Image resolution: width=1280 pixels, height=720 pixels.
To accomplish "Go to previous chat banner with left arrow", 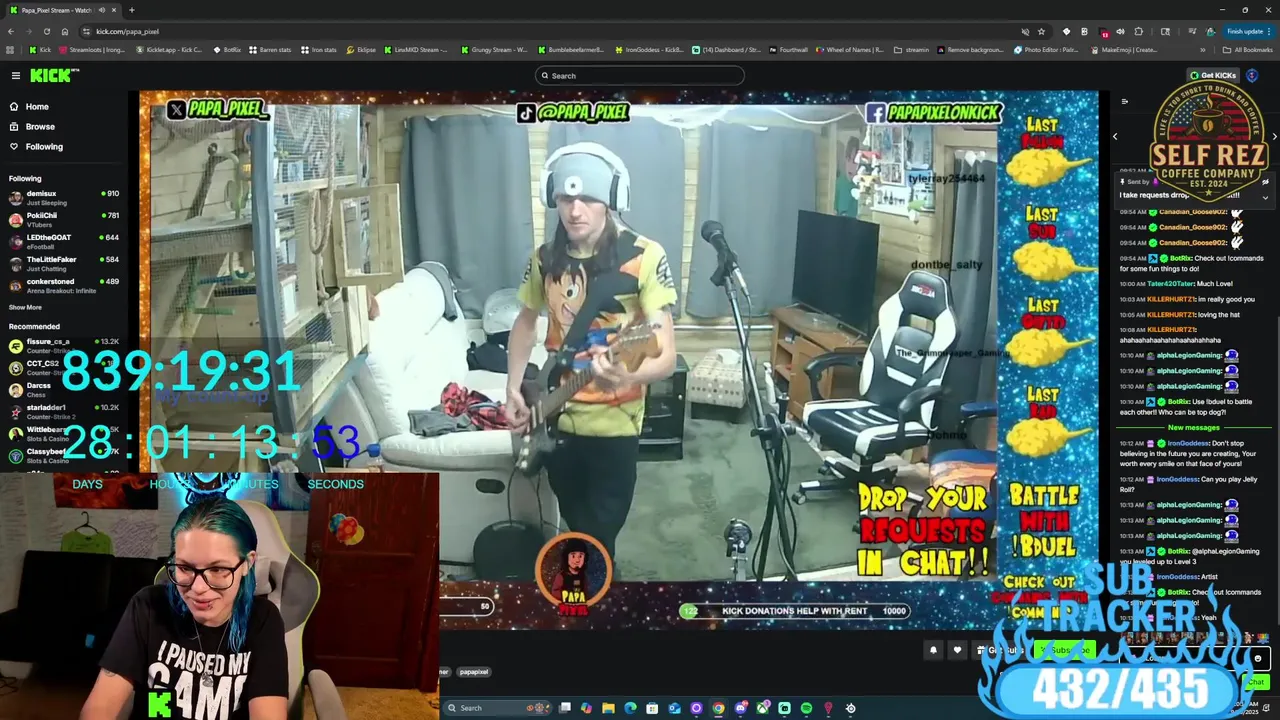I will coord(1115,137).
